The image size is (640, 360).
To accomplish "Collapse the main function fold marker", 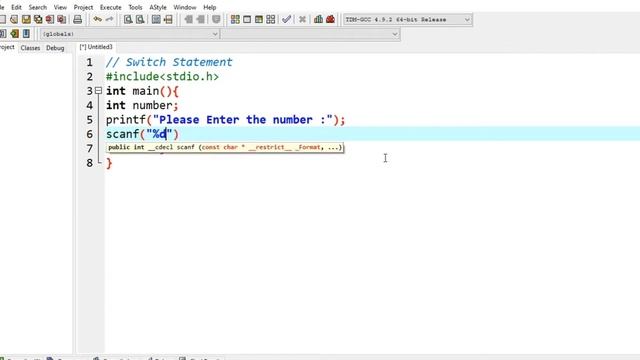I will pyautogui.click(x=98, y=91).
